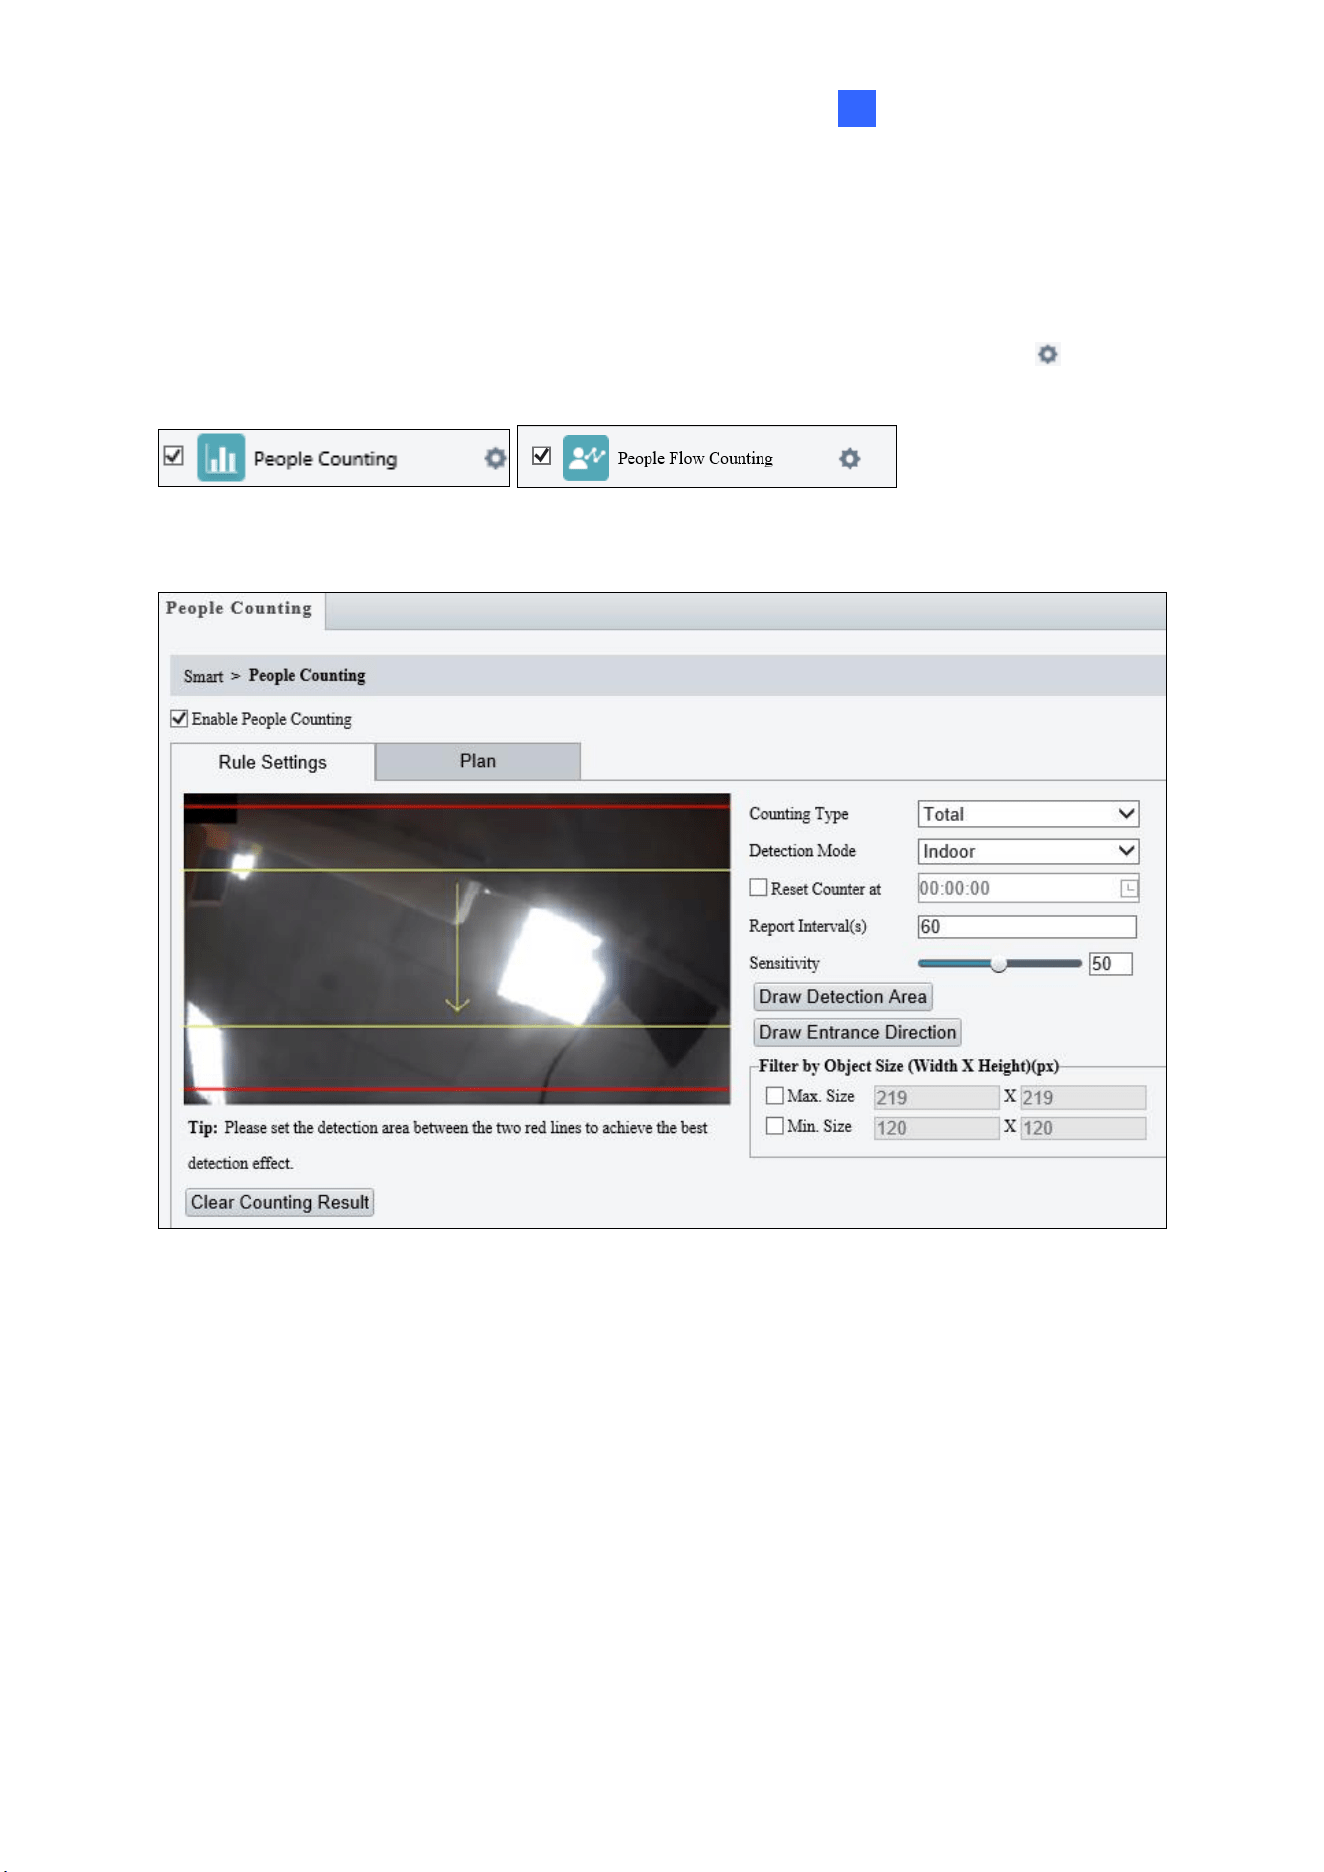Screen dimensions: 1324x1872
Task: Click the Smart breadcrumb link
Action: pyautogui.click(x=203, y=677)
